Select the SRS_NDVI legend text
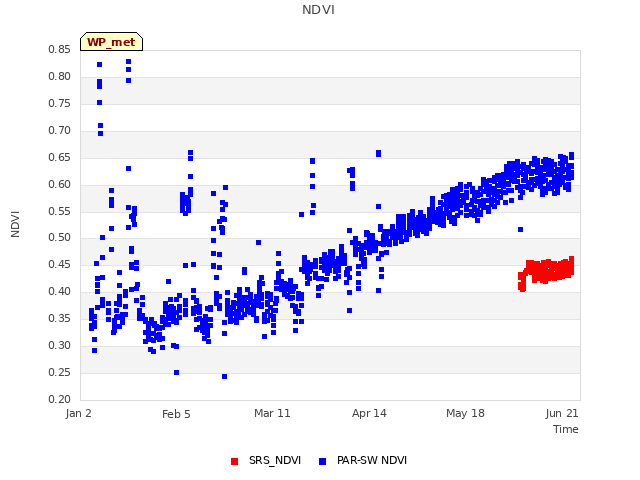Viewport: 640px width, 480px height. [275, 460]
